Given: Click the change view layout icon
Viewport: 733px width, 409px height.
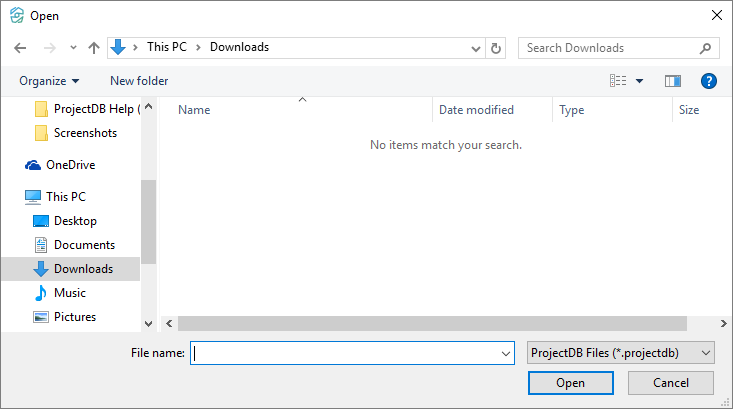Looking at the screenshot, I should pos(619,81).
